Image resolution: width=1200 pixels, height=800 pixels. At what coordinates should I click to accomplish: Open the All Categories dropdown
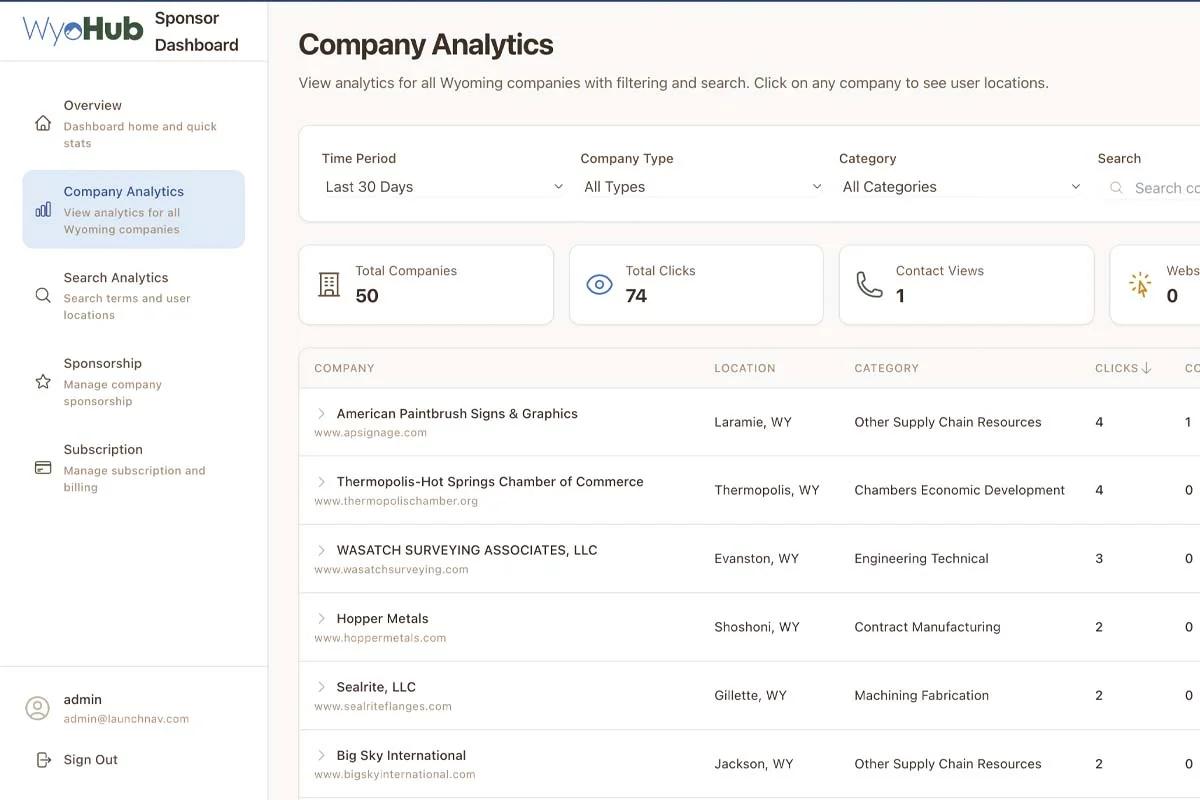point(961,187)
